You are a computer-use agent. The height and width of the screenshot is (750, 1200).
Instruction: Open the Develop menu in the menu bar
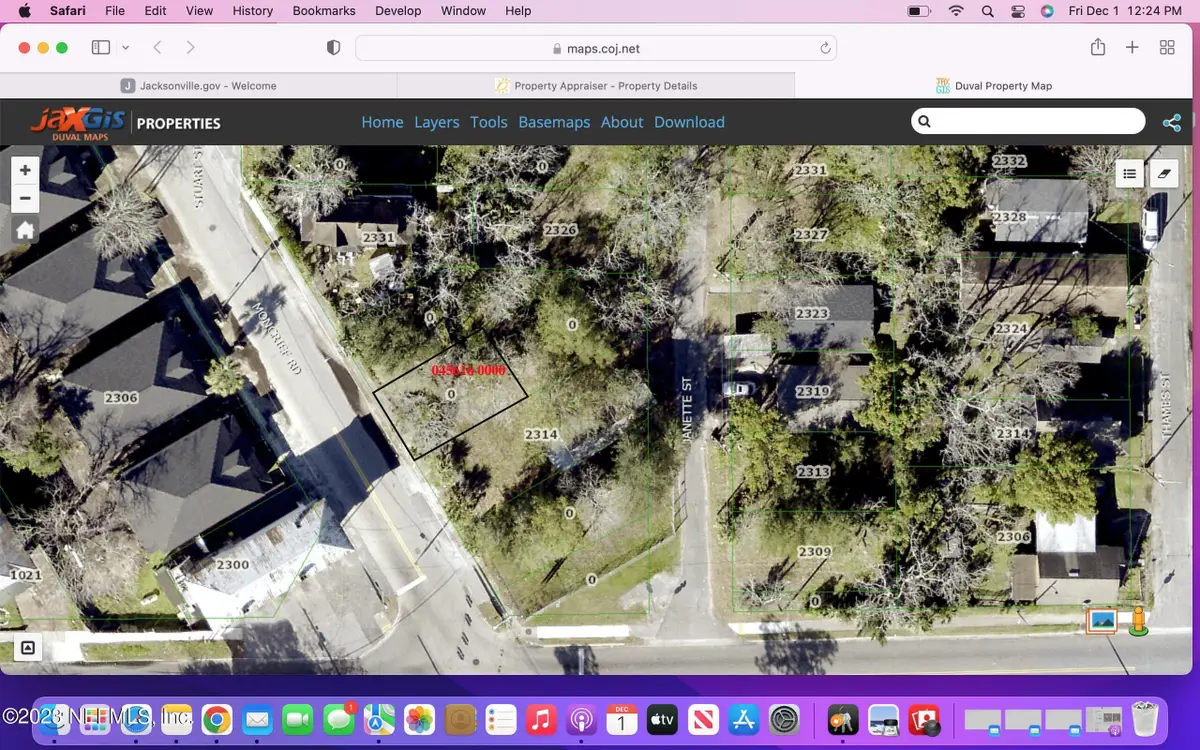coord(398,11)
